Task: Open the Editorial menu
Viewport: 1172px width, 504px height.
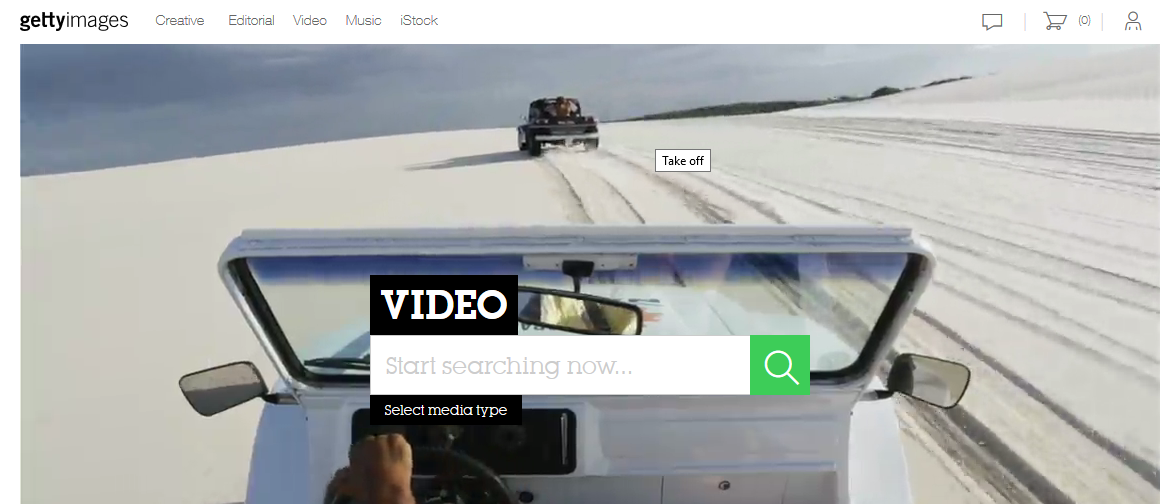Action: point(251,21)
